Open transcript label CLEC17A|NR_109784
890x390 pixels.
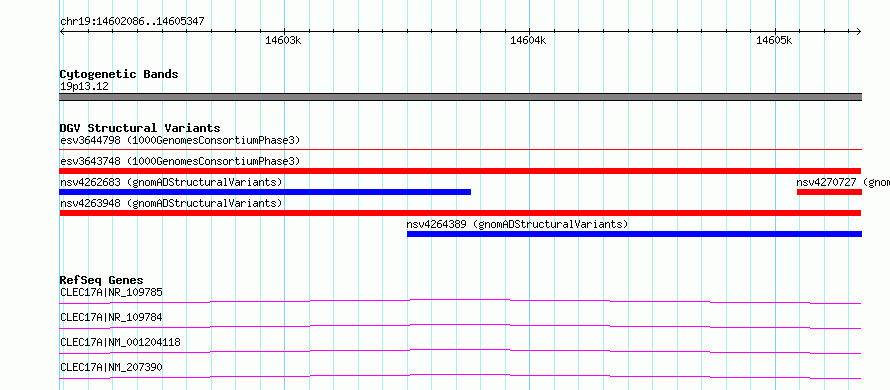tap(111, 317)
